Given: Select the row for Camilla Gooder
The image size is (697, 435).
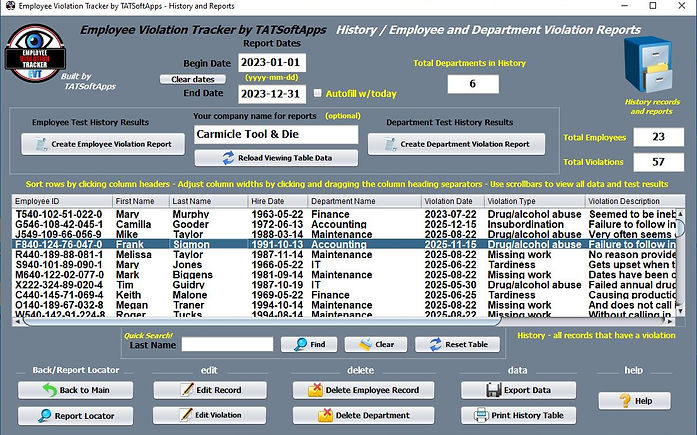Looking at the screenshot, I should point(344,224).
